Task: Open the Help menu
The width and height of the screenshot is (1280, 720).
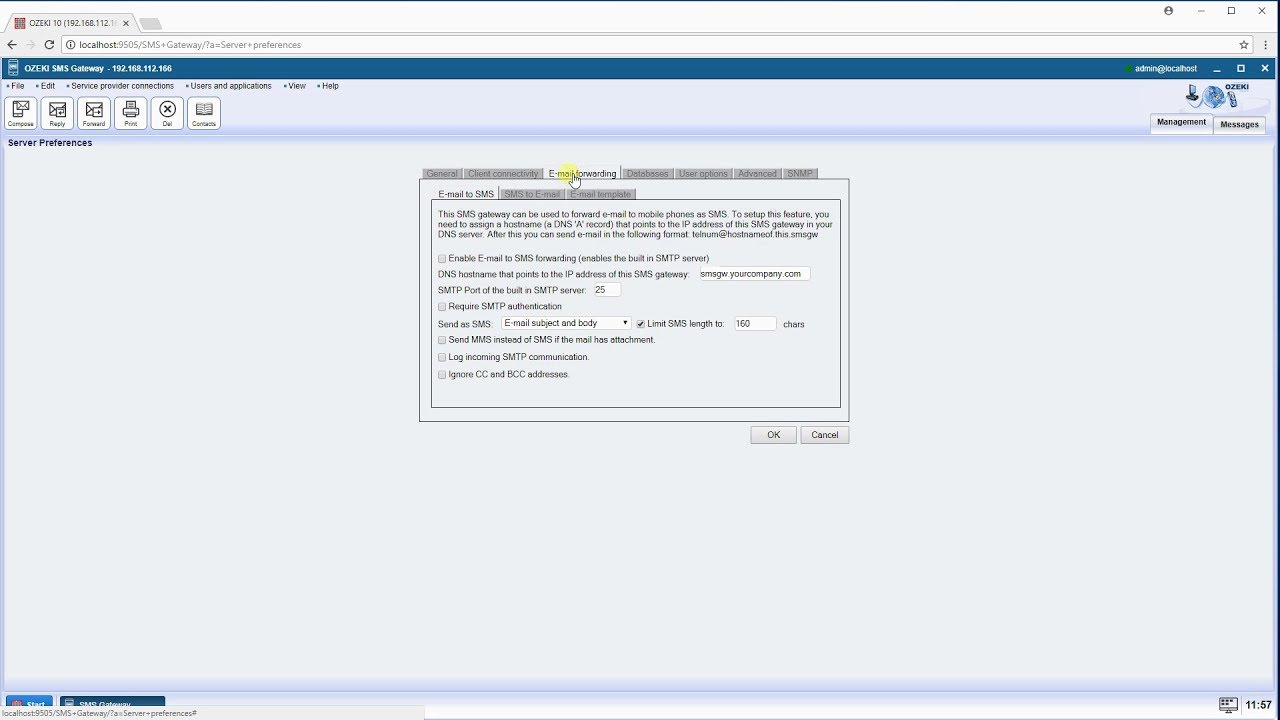Action: click(329, 86)
